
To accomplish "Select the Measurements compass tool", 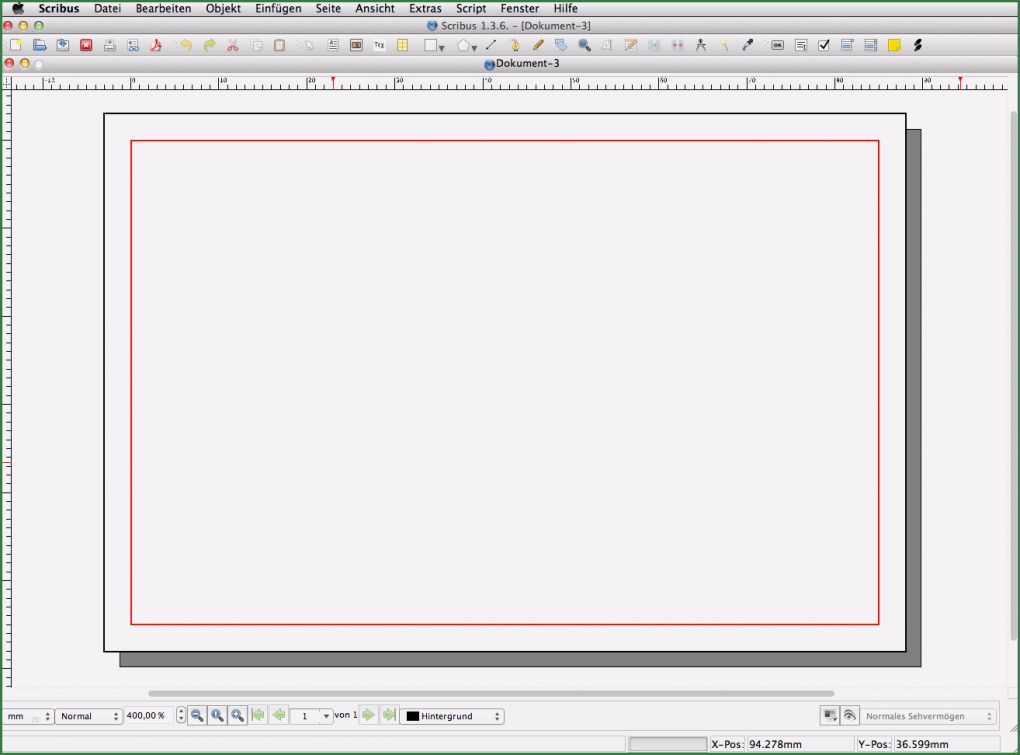I will point(700,45).
